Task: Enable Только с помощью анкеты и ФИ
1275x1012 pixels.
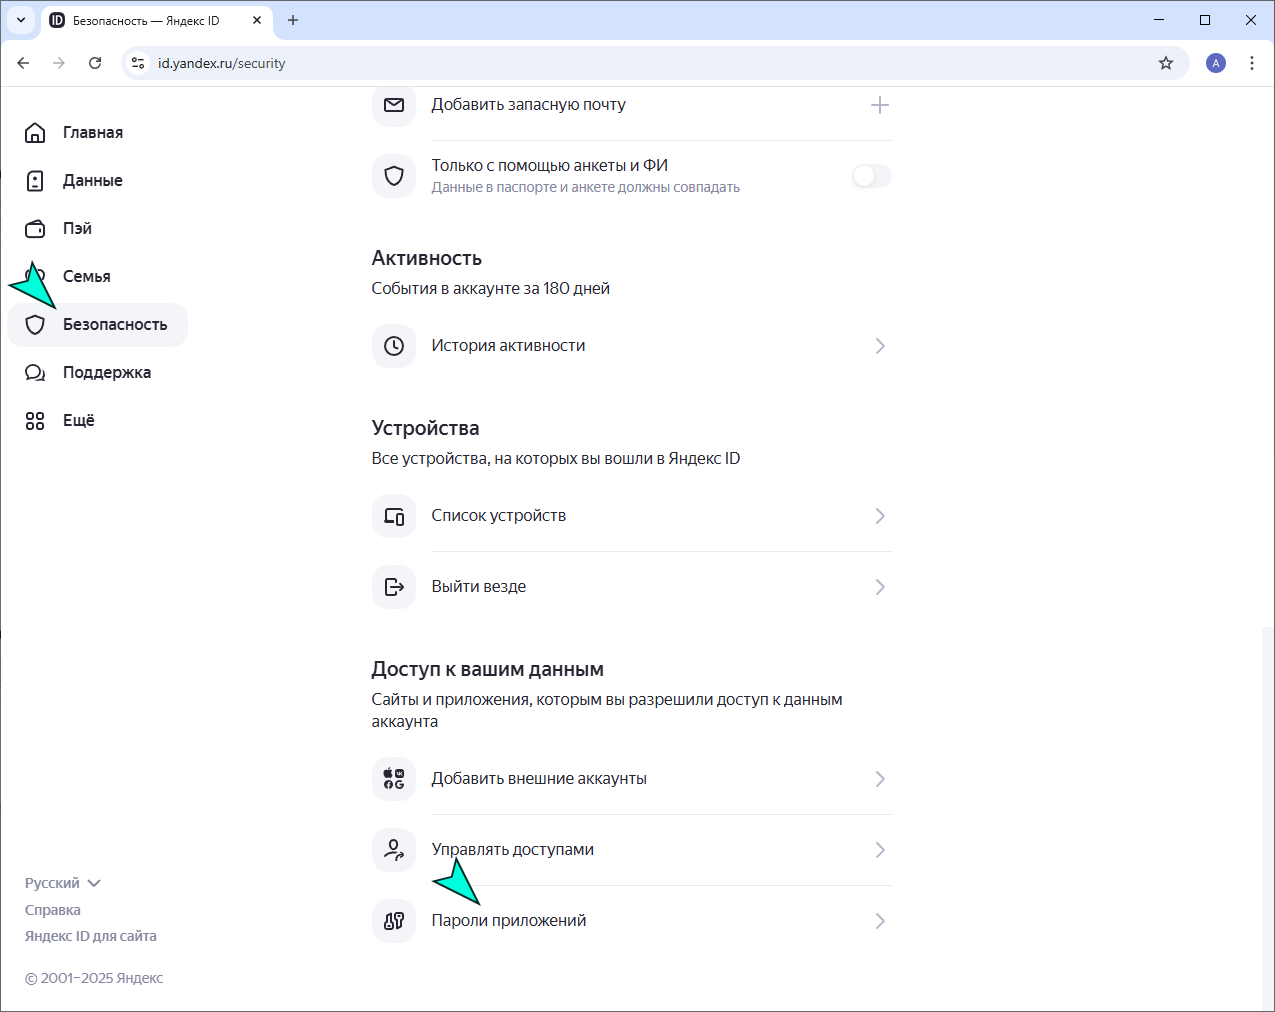Action: tap(870, 176)
